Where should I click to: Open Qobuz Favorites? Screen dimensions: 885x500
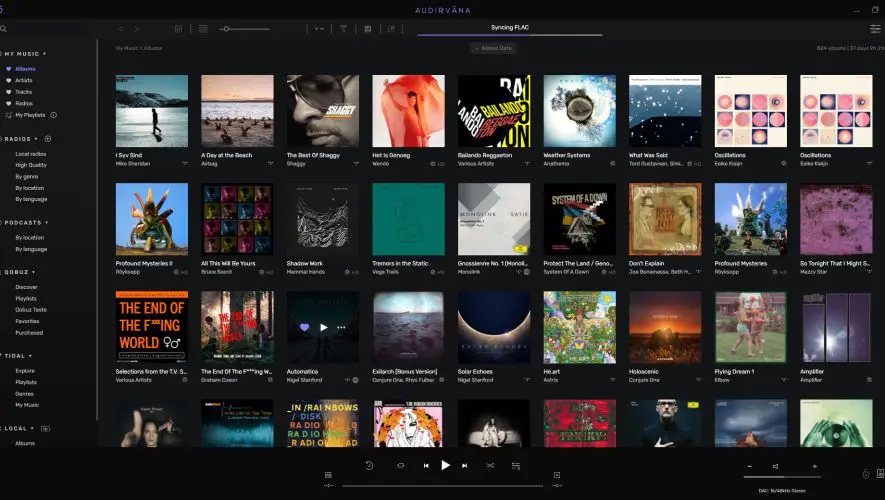(x=27, y=321)
